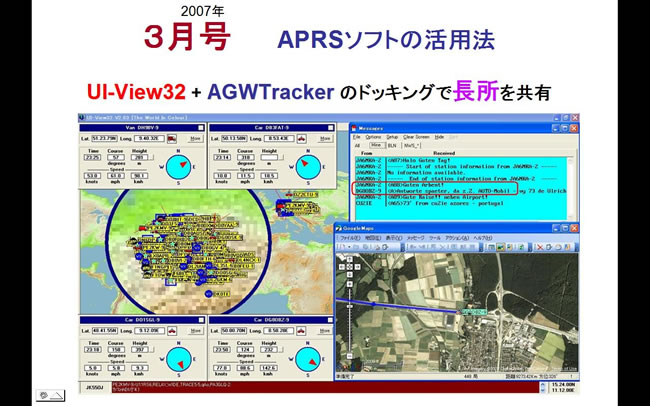Image resolution: width=650 pixels, height=406 pixels.
Task: Click the Google Maps window title bar icon
Action: [339, 229]
